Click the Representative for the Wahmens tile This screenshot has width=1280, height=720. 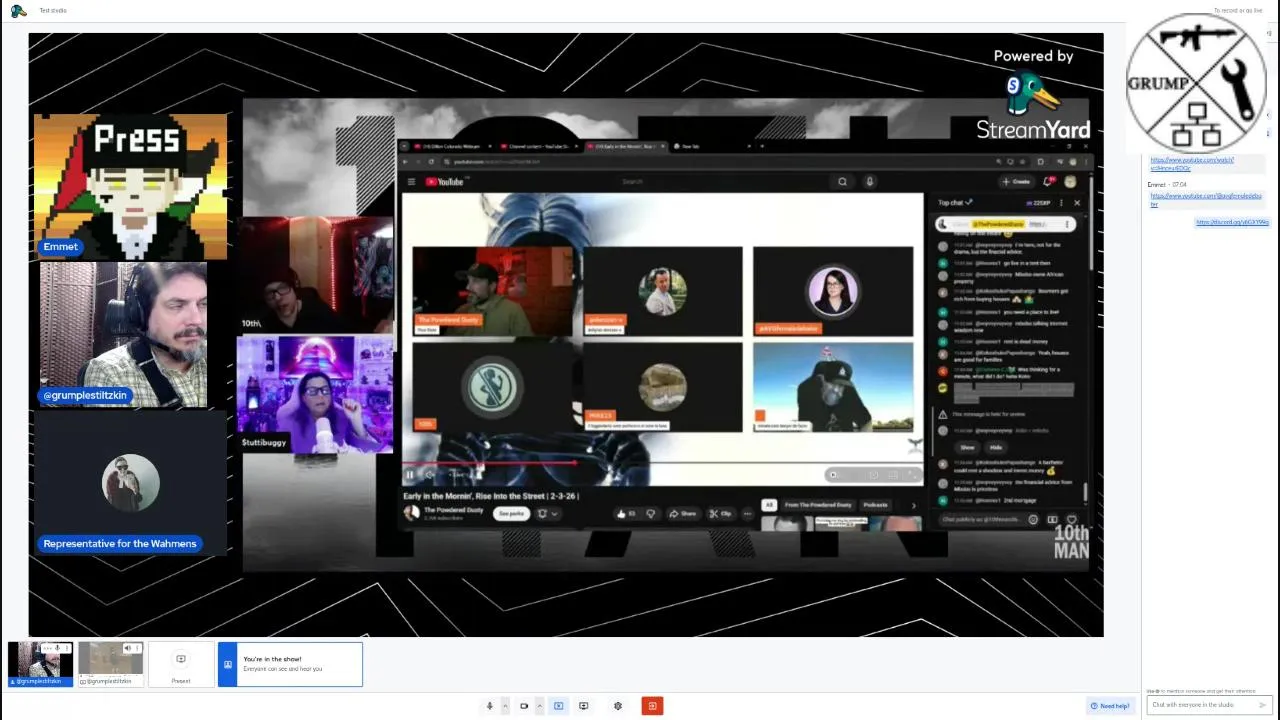coord(130,483)
